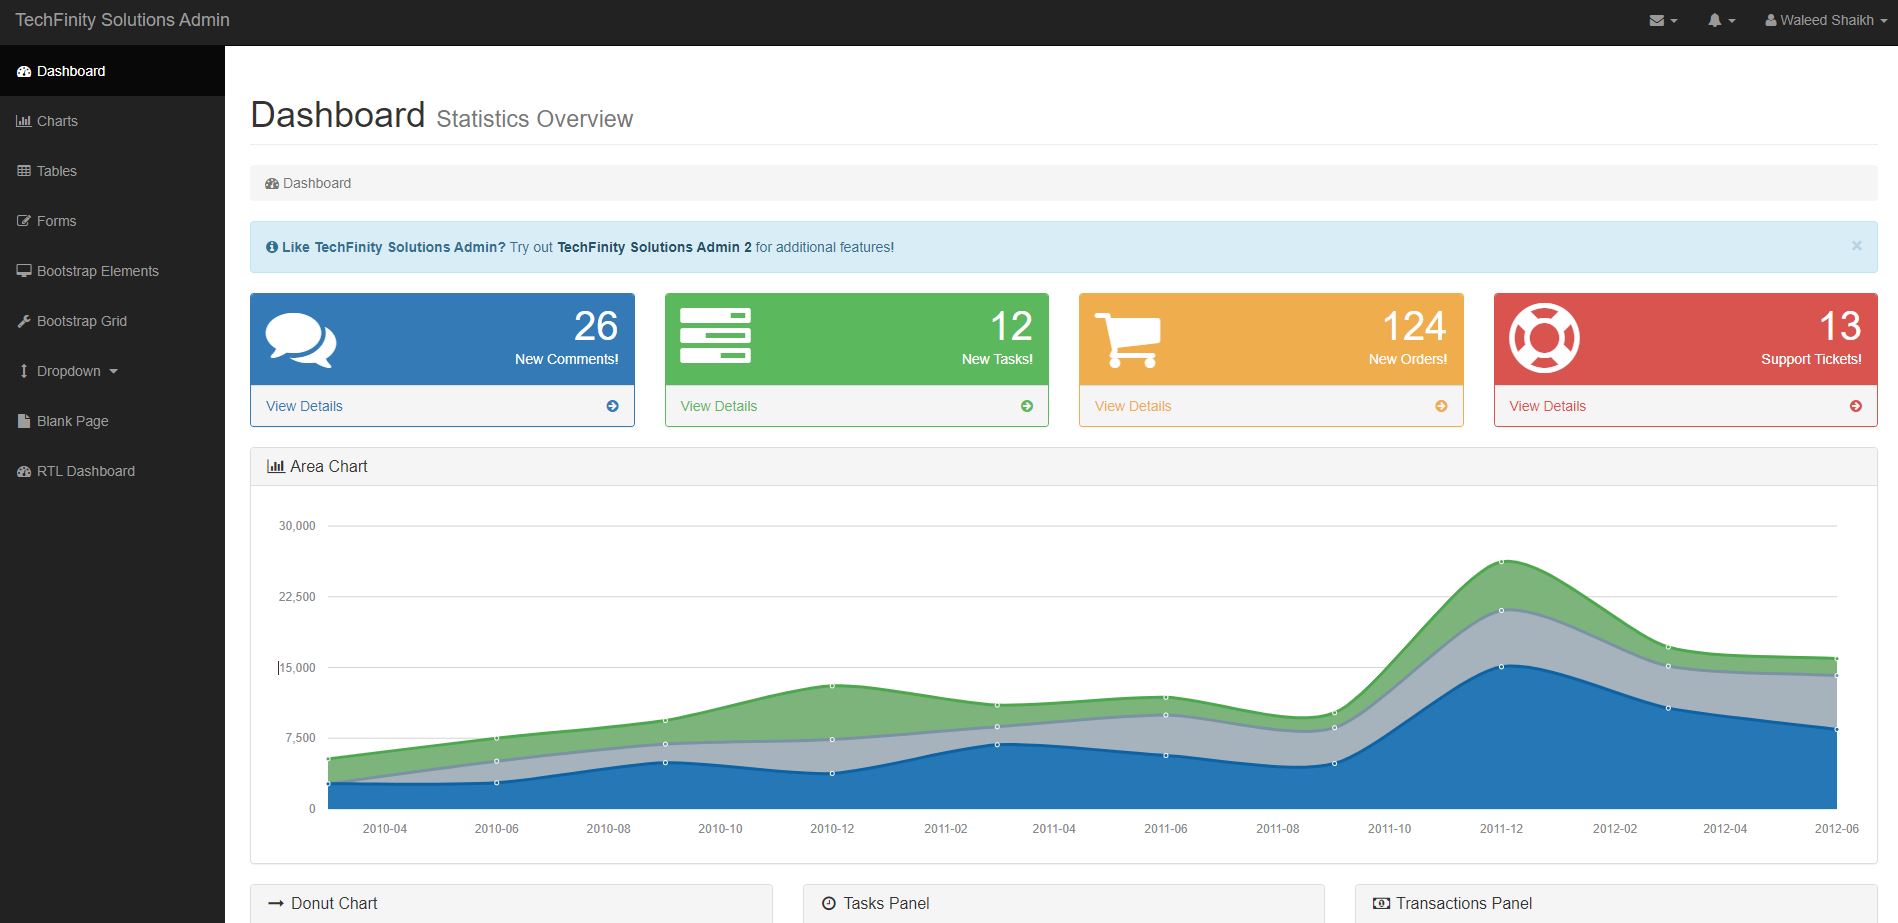
Task: Expand the Waleed Shaikh user menu
Action: tap(1826, 21)
